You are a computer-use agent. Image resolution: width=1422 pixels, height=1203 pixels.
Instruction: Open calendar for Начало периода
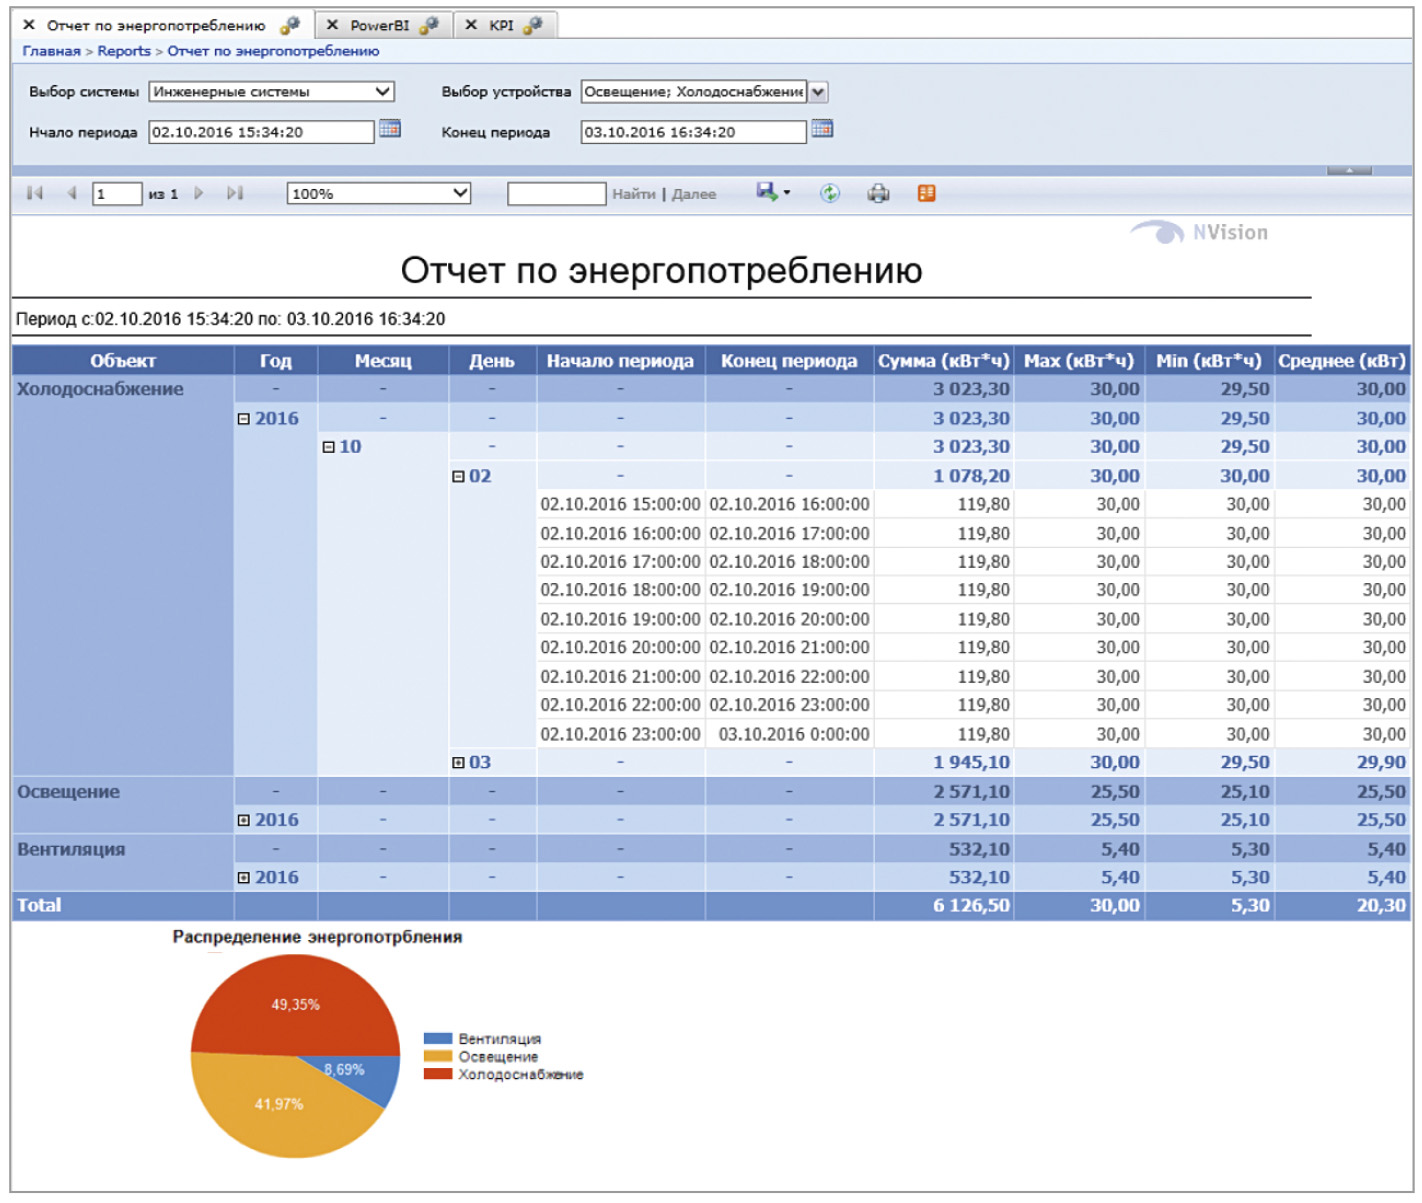point(390,129)
